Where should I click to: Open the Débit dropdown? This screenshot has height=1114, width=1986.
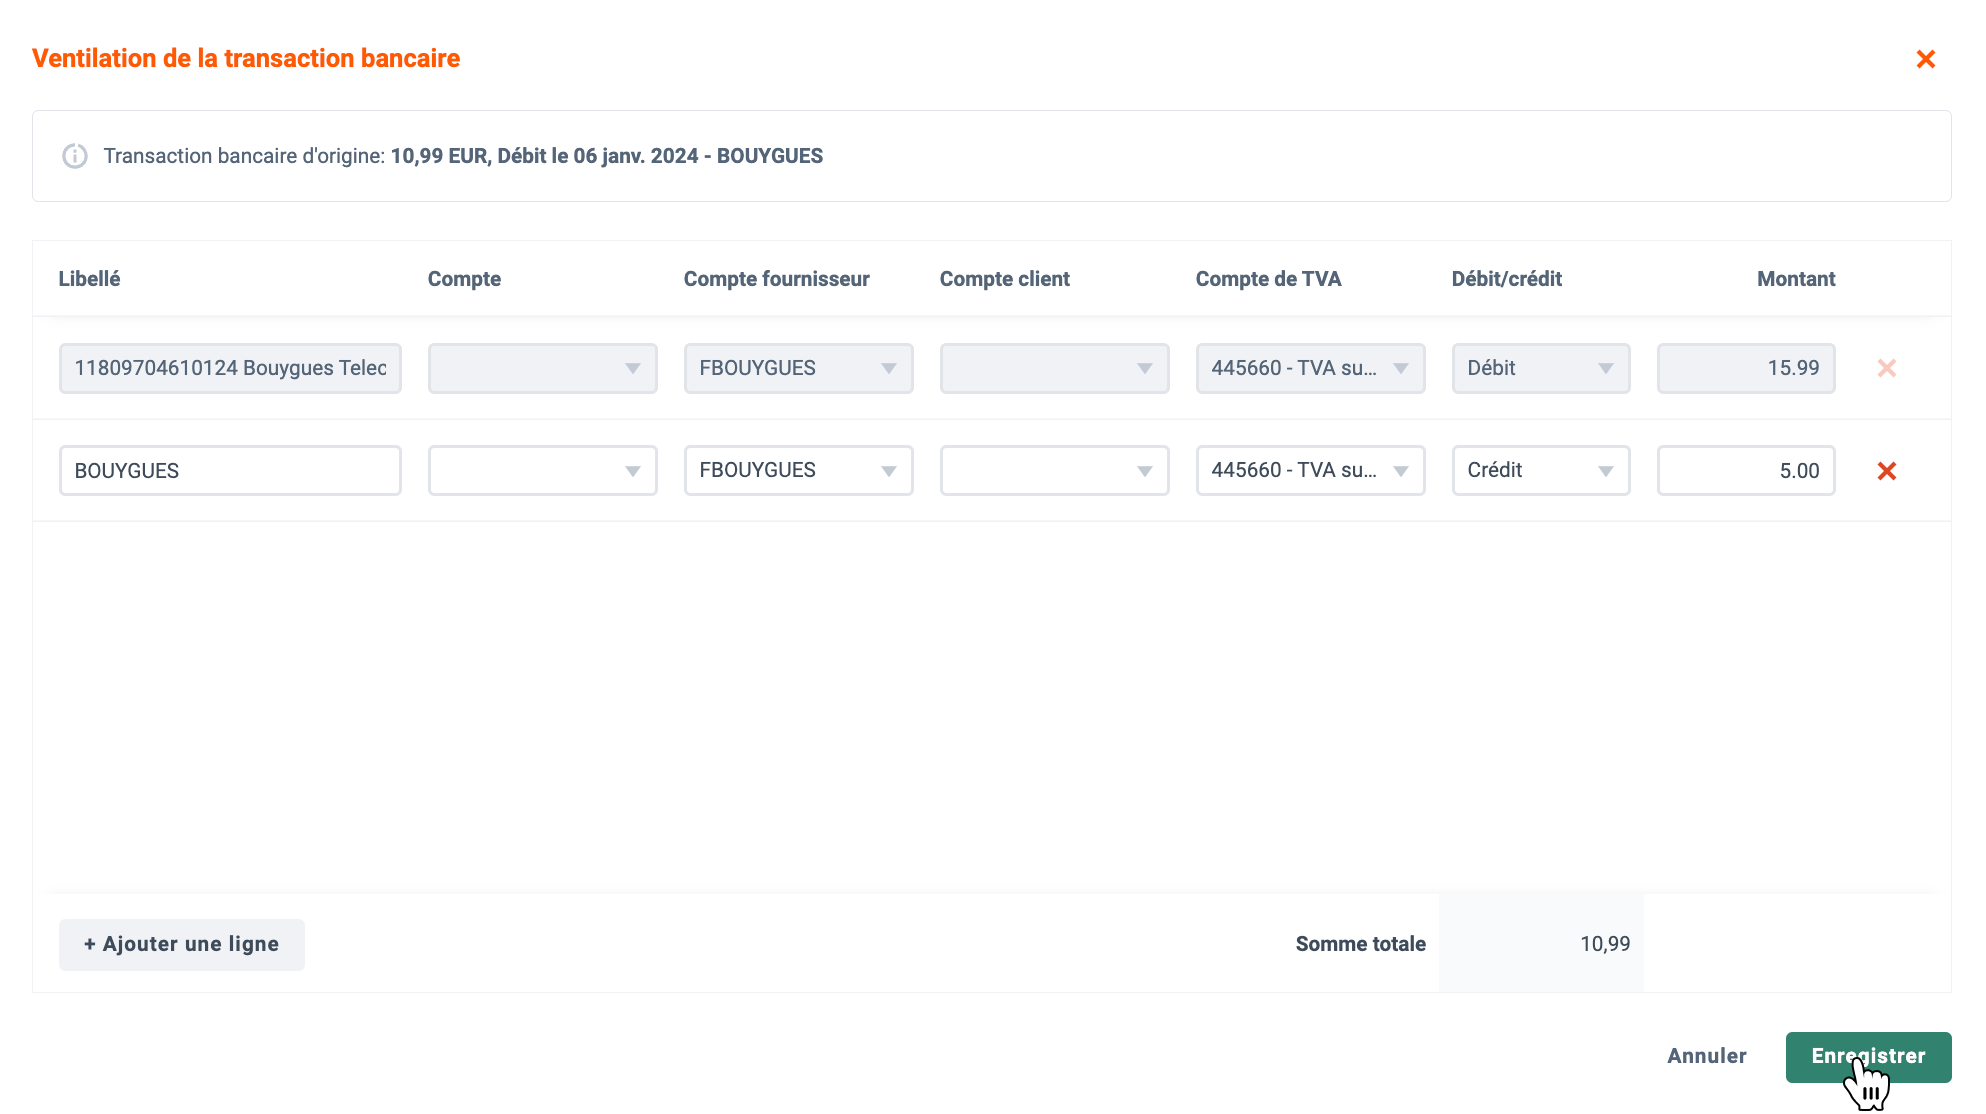point(1540,368)
